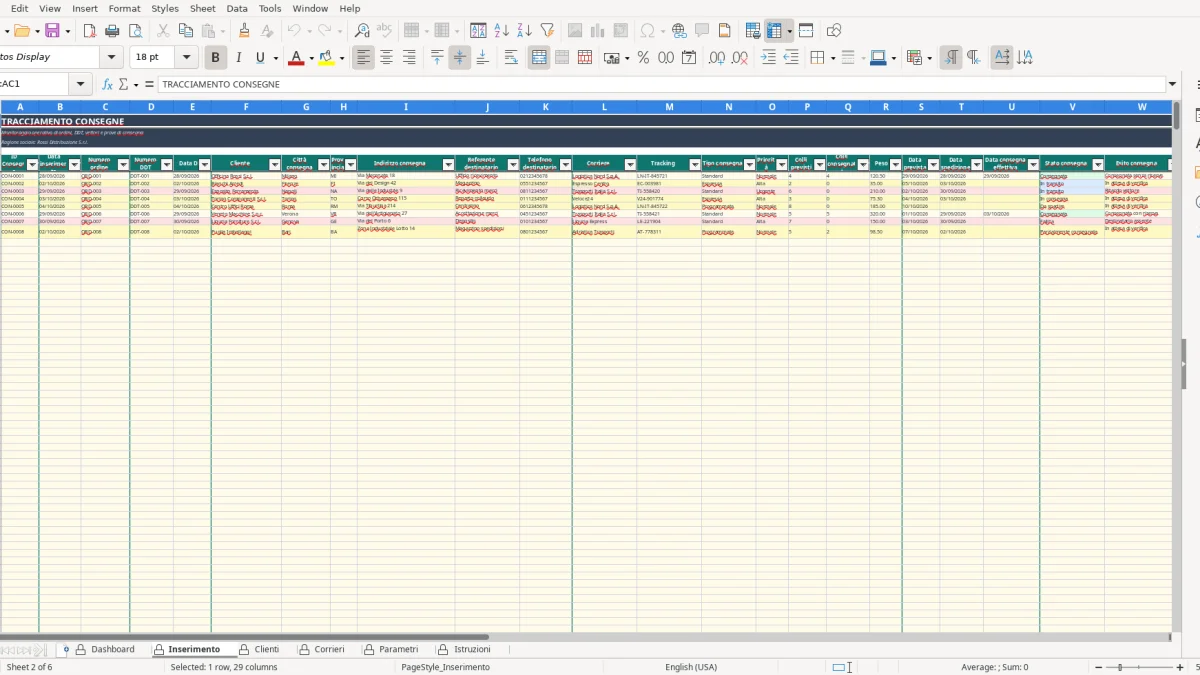Toggle Align Left
1200x675 pixels.
point(363,58)
